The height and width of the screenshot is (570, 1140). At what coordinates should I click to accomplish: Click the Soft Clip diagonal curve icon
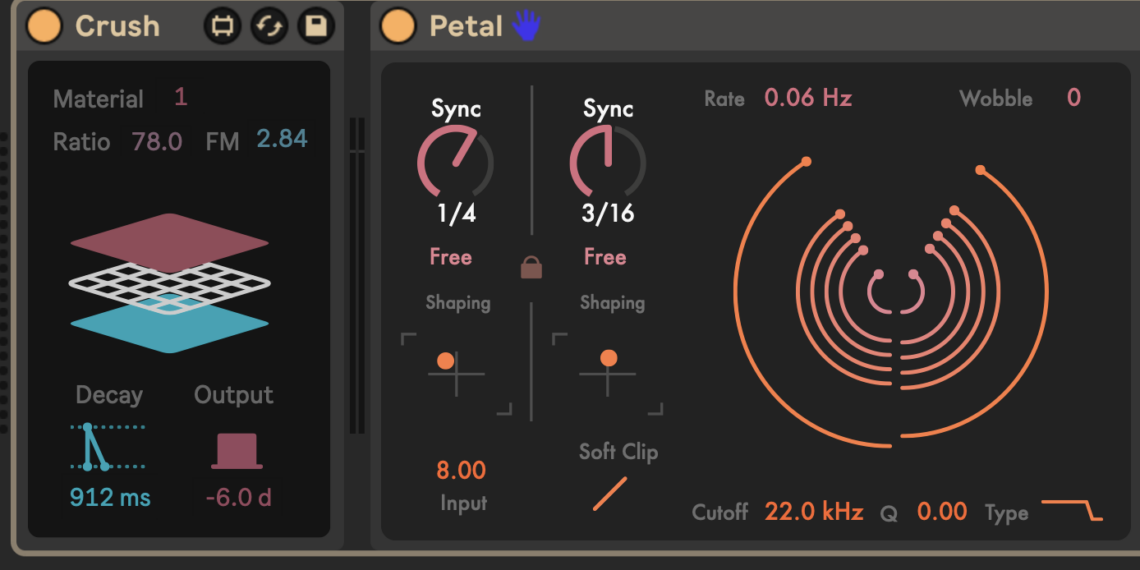[x=609, y=494]
